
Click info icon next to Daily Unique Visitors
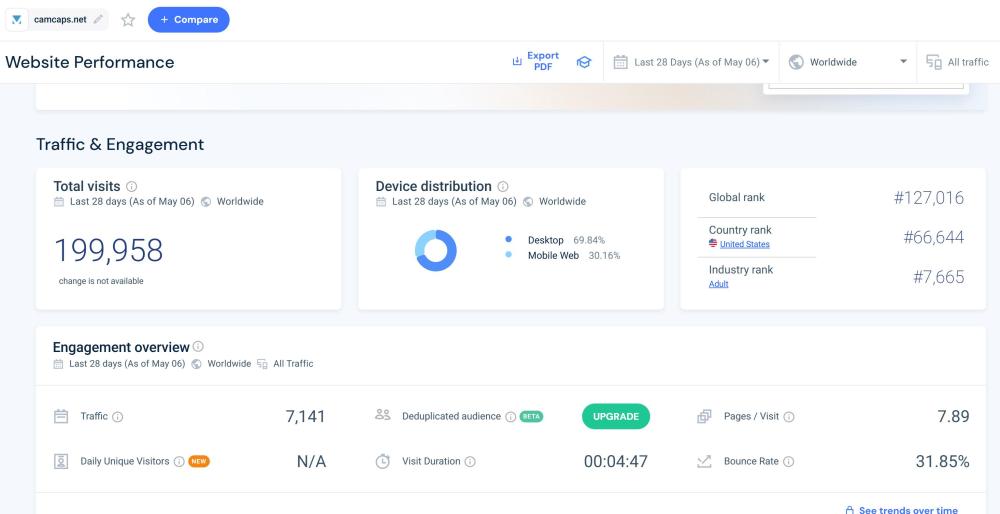coord(179,462)
